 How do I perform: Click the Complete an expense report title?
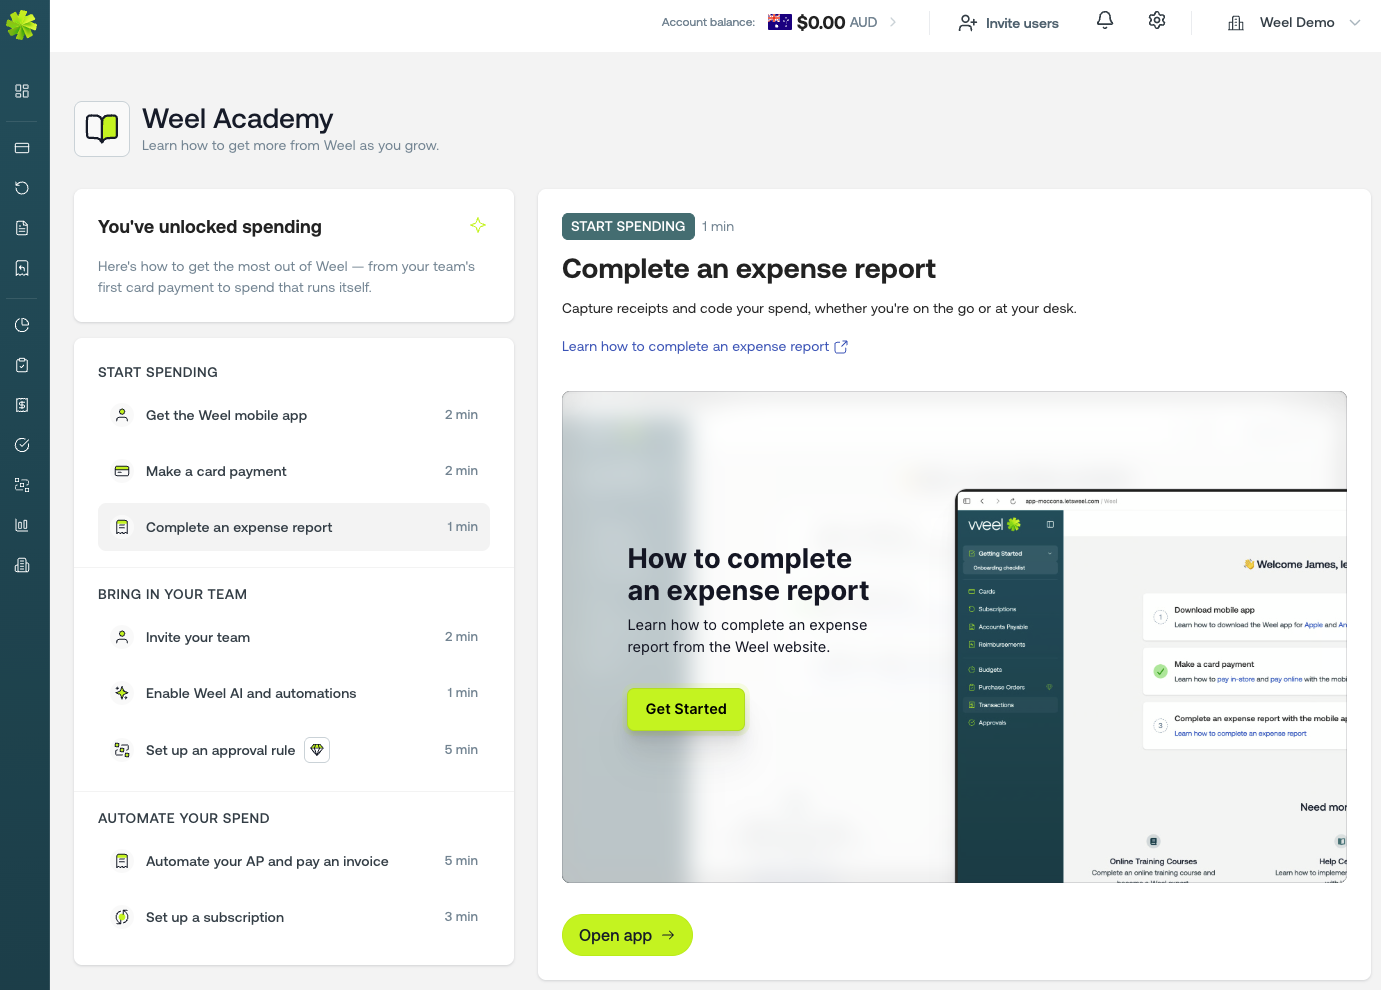coord(749,269)
